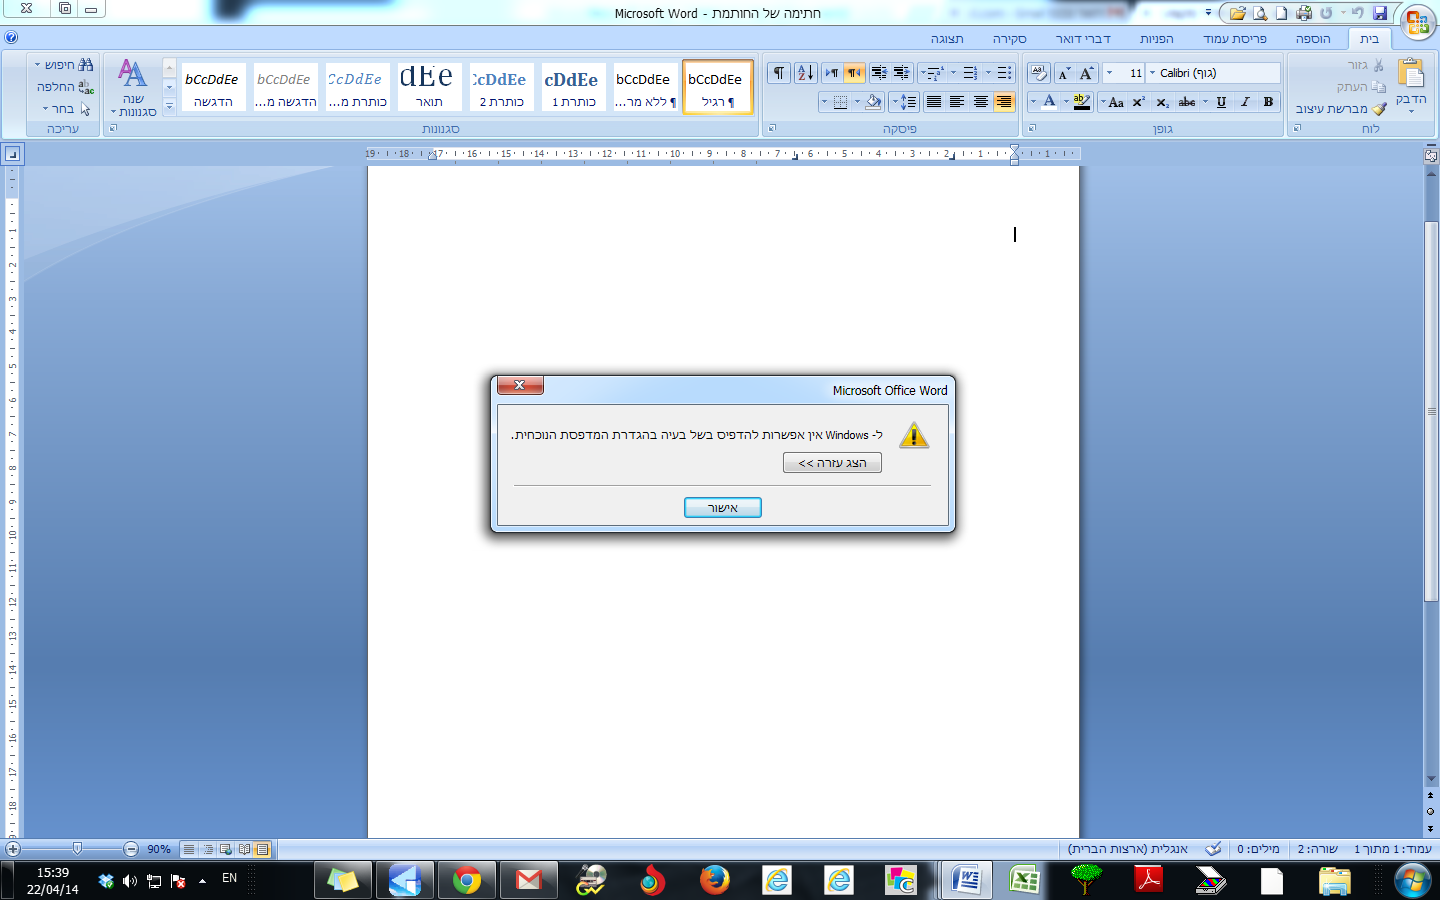Open Excel from the taskbar
This screenshot has height=900, width=1440.
(x=1024, y=880)
